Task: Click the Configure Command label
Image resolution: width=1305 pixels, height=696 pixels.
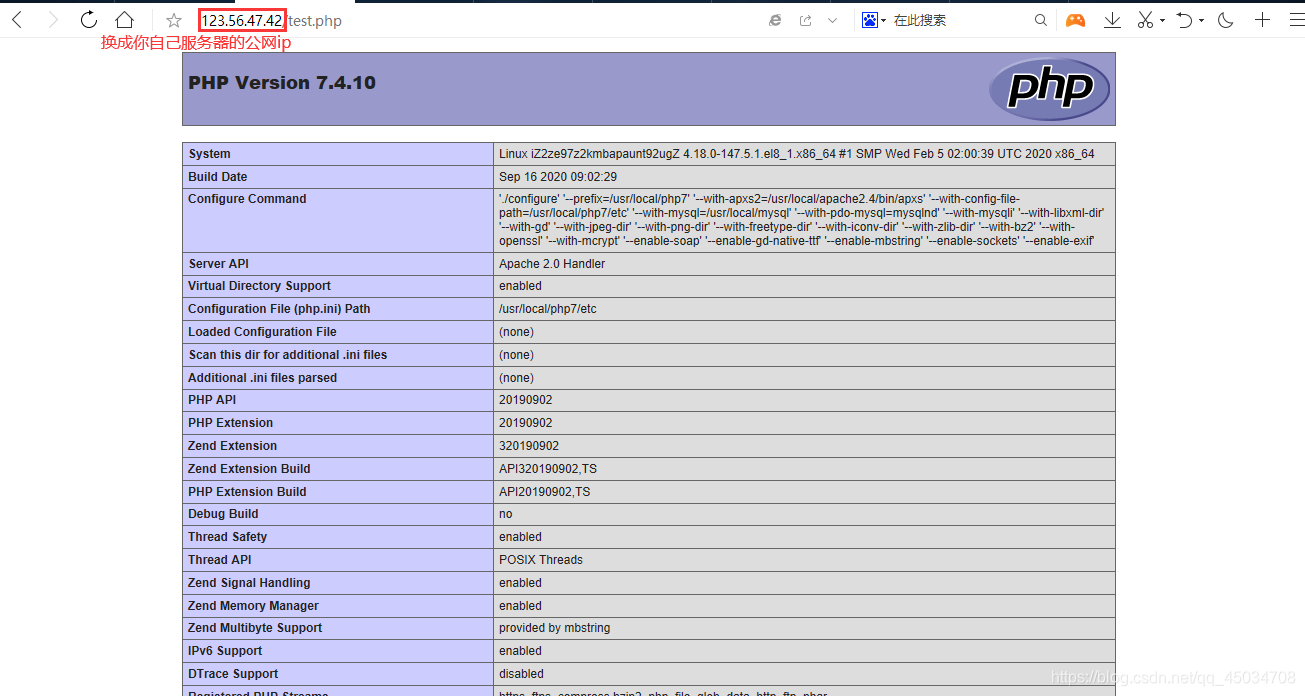Action: click(x=247, y=199)
